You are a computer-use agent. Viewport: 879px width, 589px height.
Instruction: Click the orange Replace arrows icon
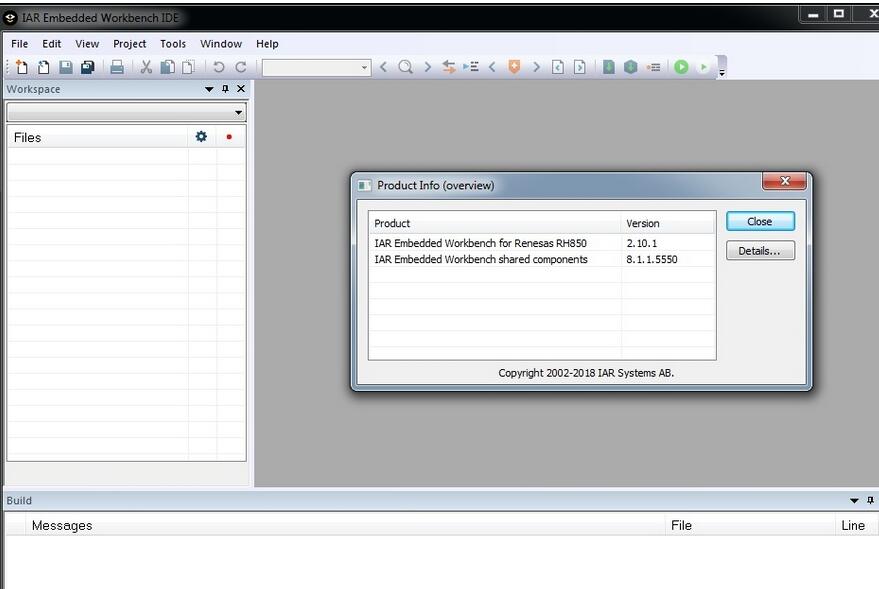coord(448,67)
